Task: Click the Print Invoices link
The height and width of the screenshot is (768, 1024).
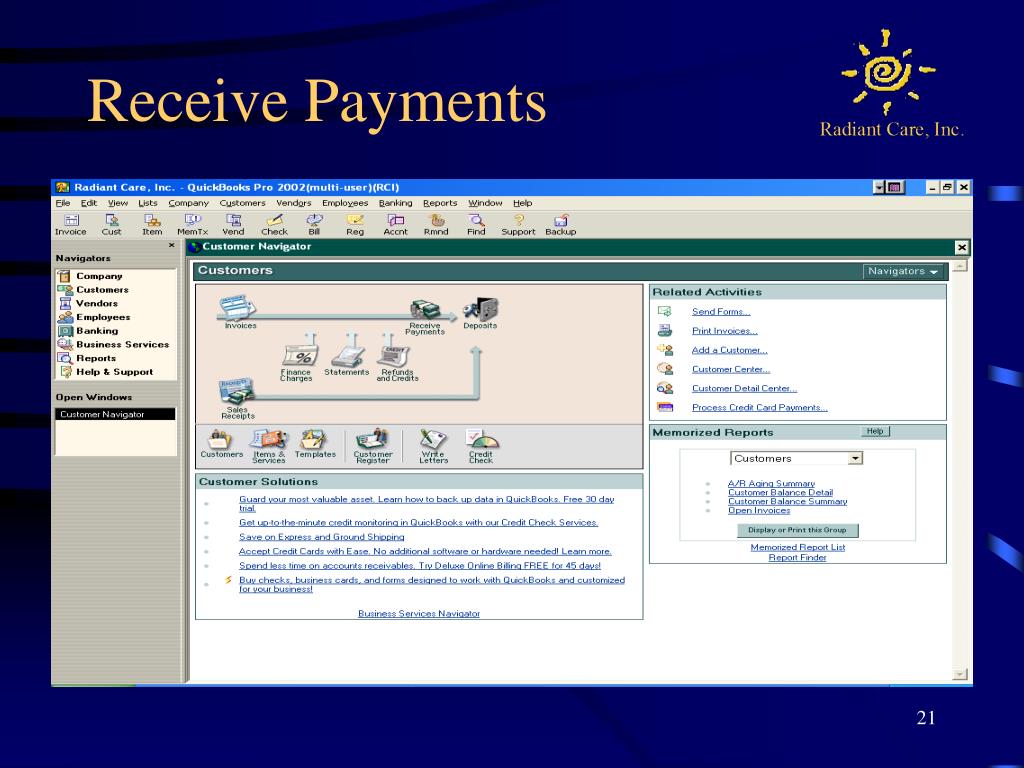Action: [x=725, y=331]
